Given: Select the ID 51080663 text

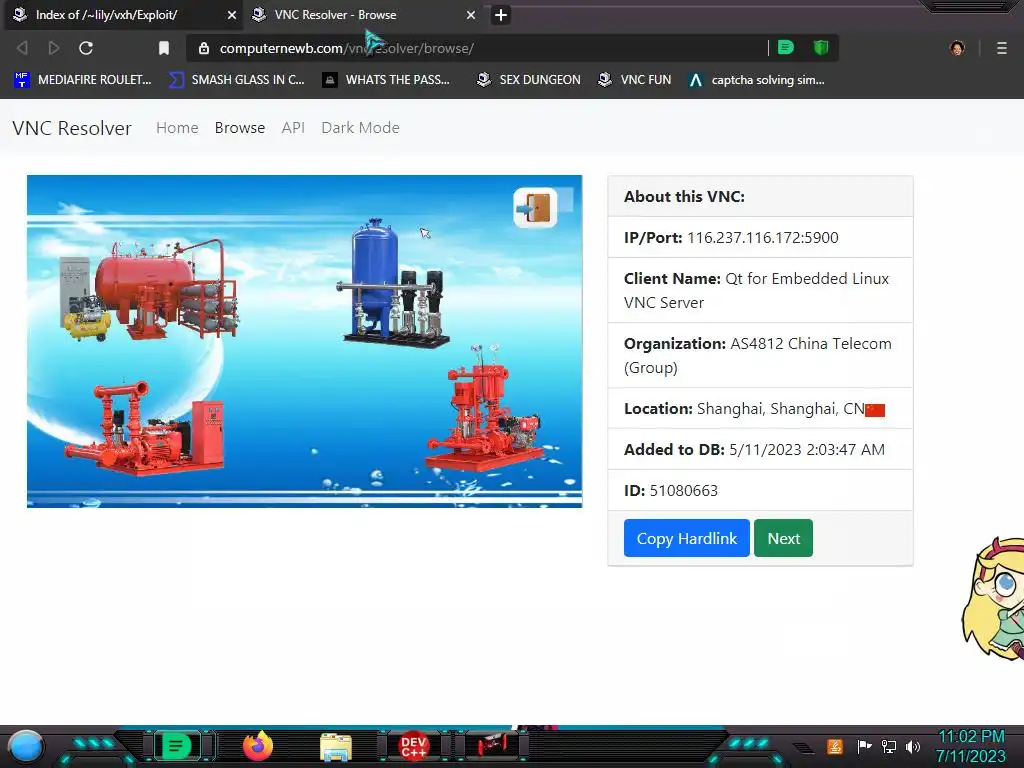Looking at the screenshot, I should tap(671, 490).
